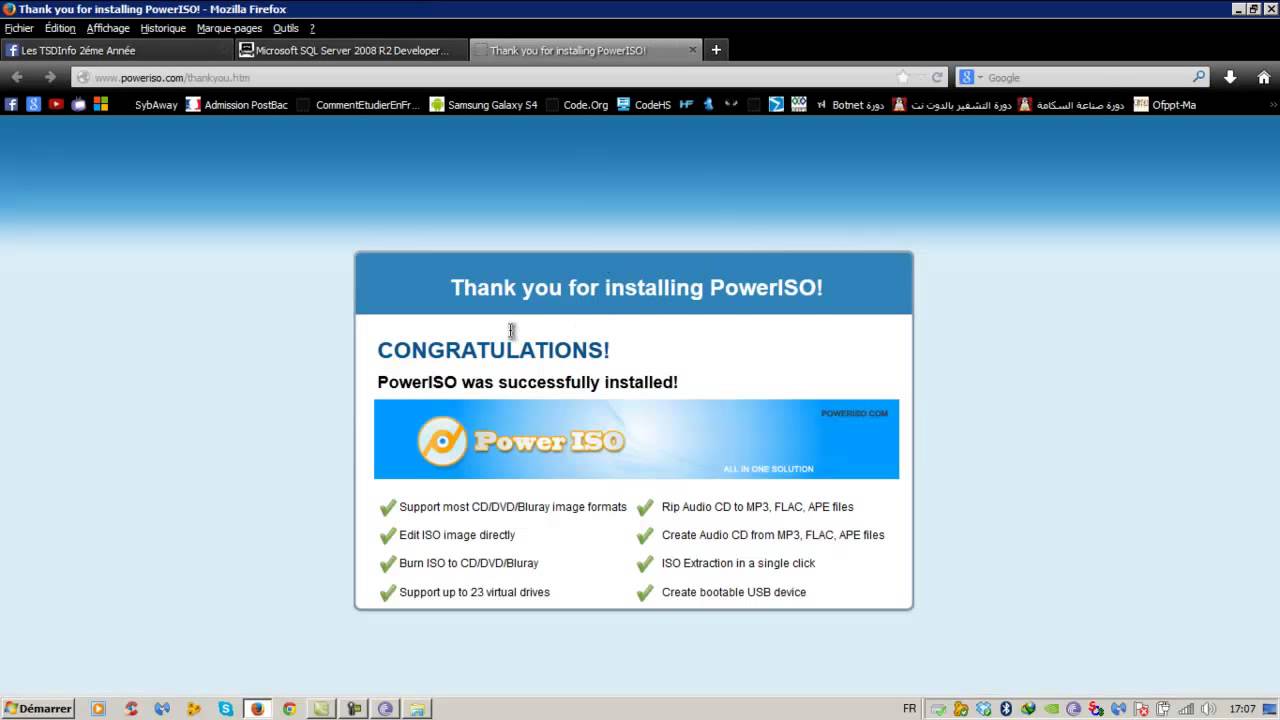Switch to Microsoft SQL Server 2008 R2 tab
The height and width of the screenshot is (720, 1280).
352,50
